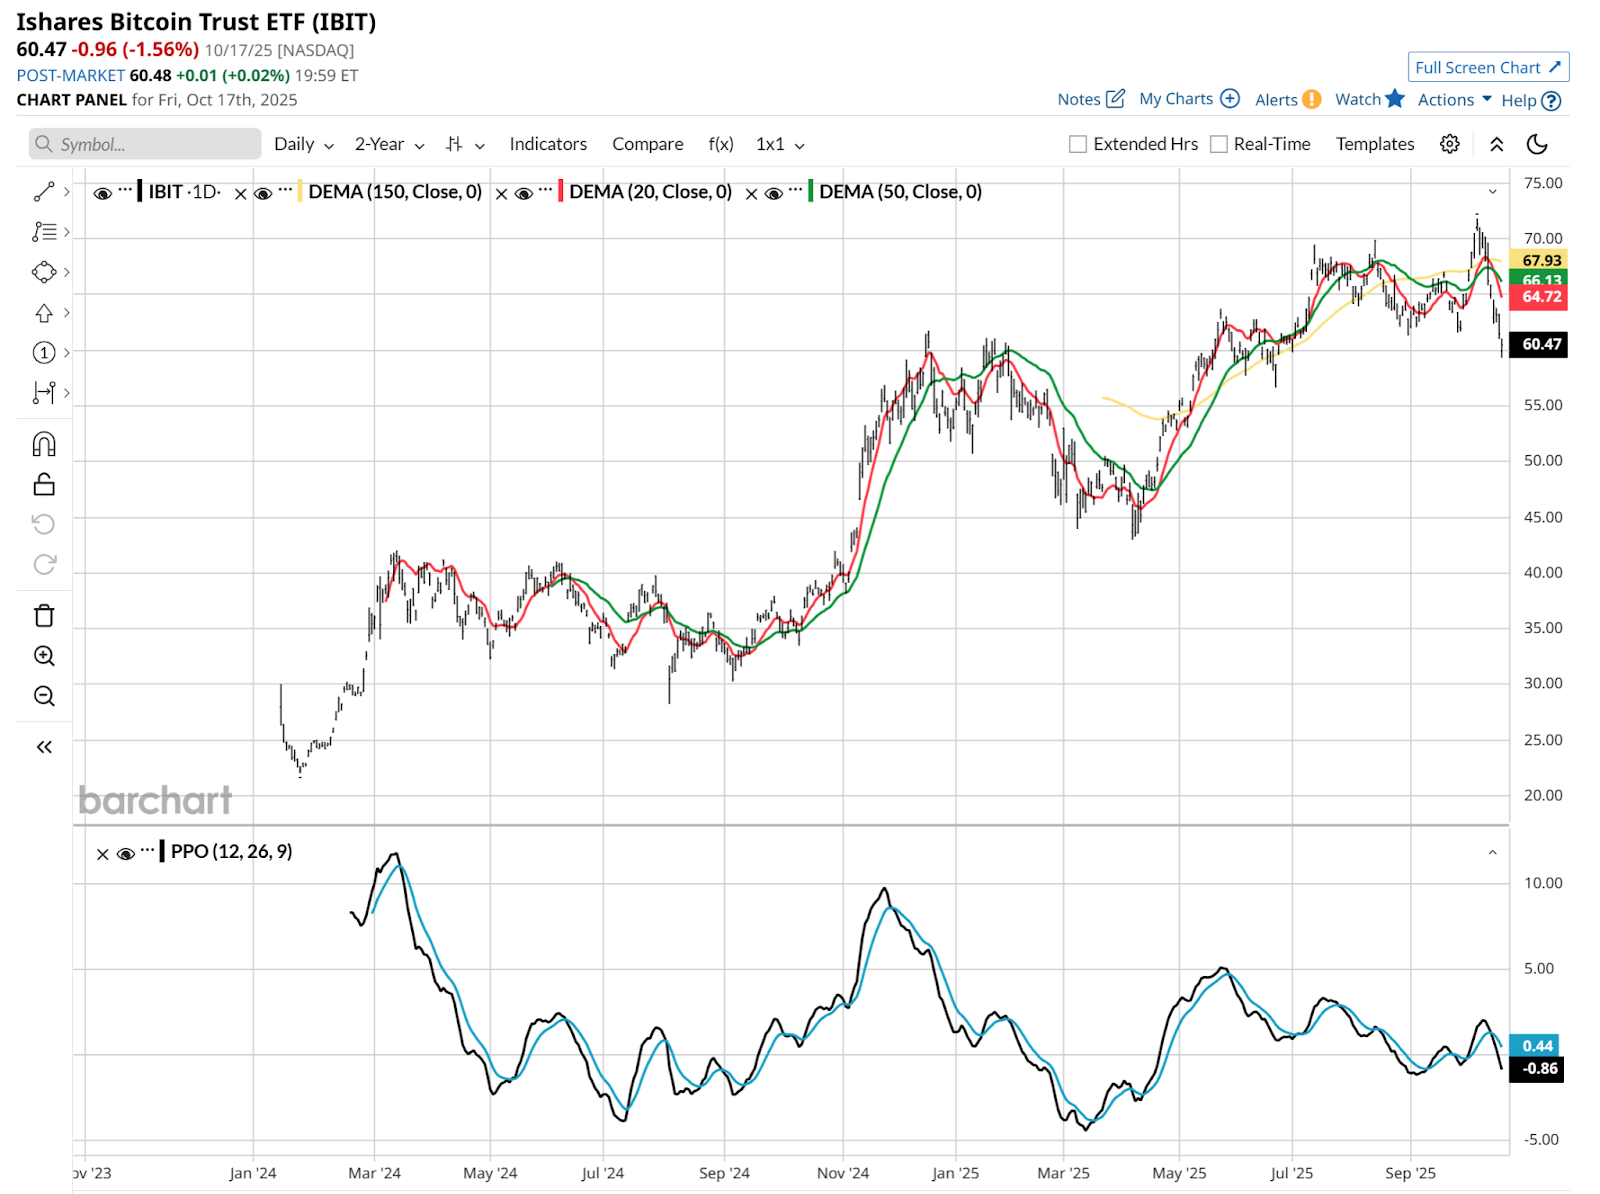This screenshot has height=1194, width=1600.
Task: Click the redo arrow icon
Action: (x=44, y=565)
